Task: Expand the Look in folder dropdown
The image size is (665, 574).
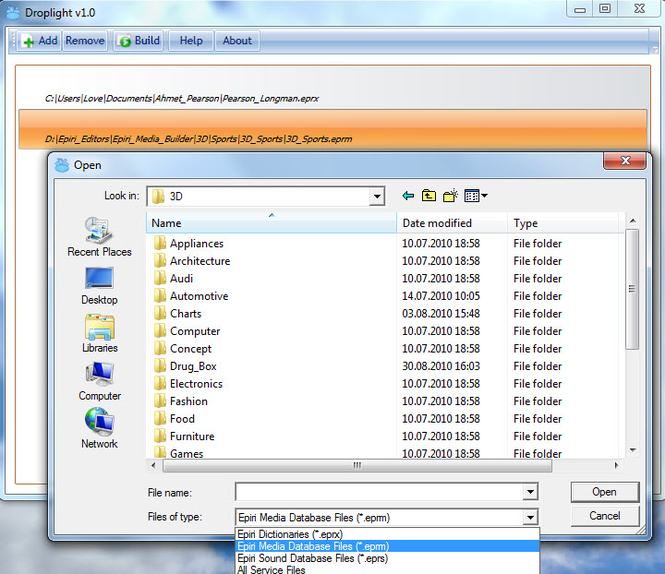Action: [x=377, y=196]
